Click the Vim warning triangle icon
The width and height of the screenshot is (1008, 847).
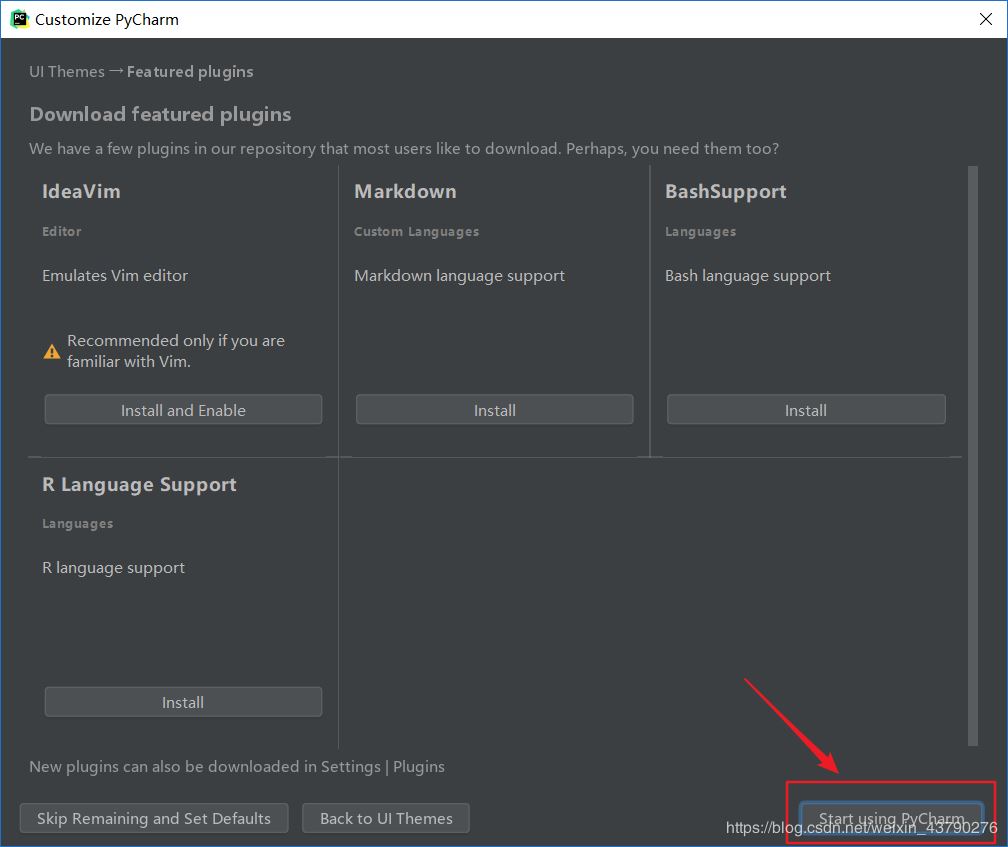tap(52, 351)
